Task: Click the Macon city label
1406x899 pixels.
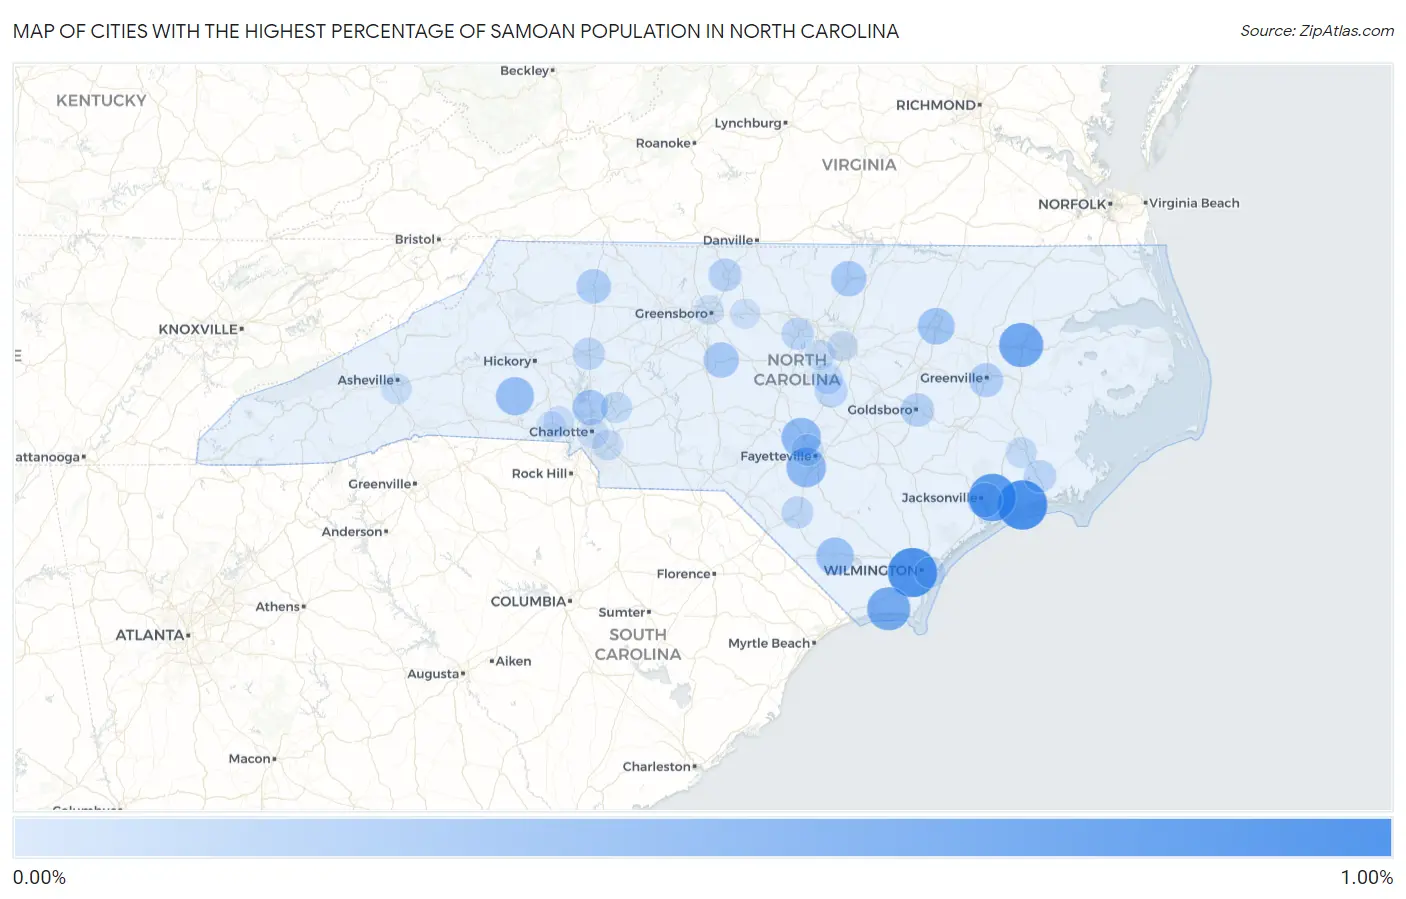Action: (250, 759)
